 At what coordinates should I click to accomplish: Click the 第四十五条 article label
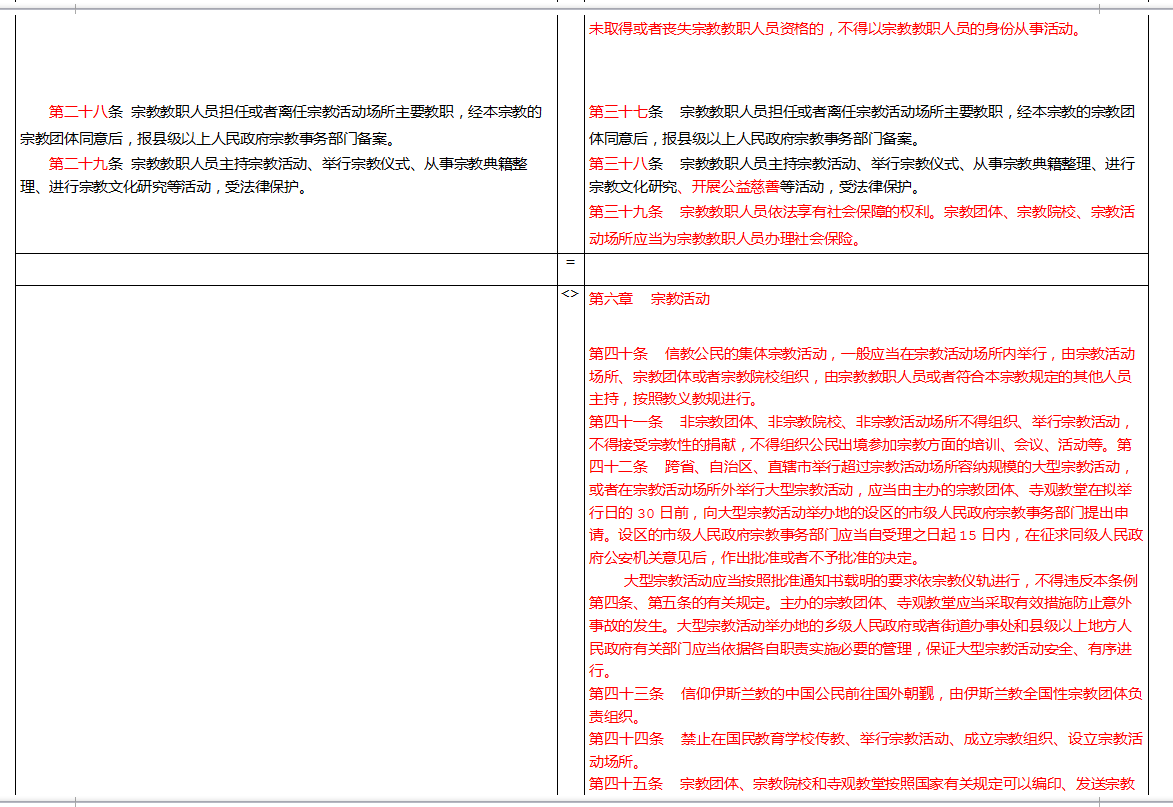[x=625, y=783]
